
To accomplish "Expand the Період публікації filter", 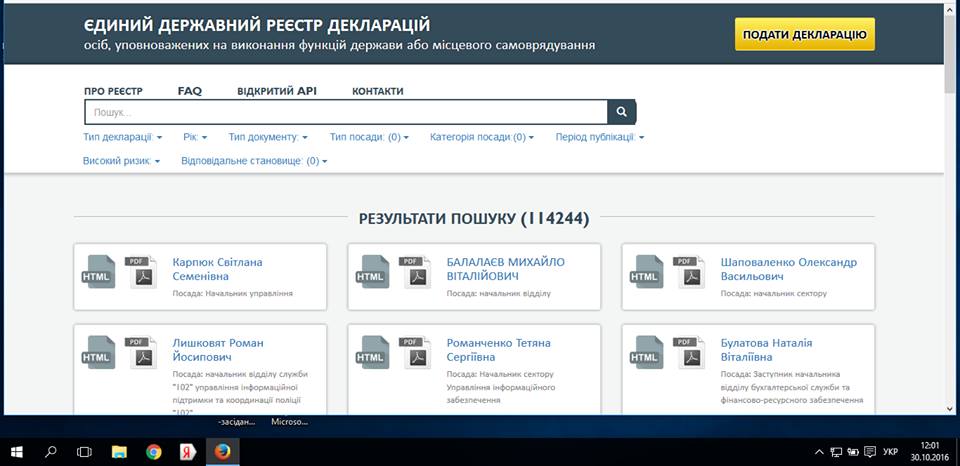I will 600,137.
